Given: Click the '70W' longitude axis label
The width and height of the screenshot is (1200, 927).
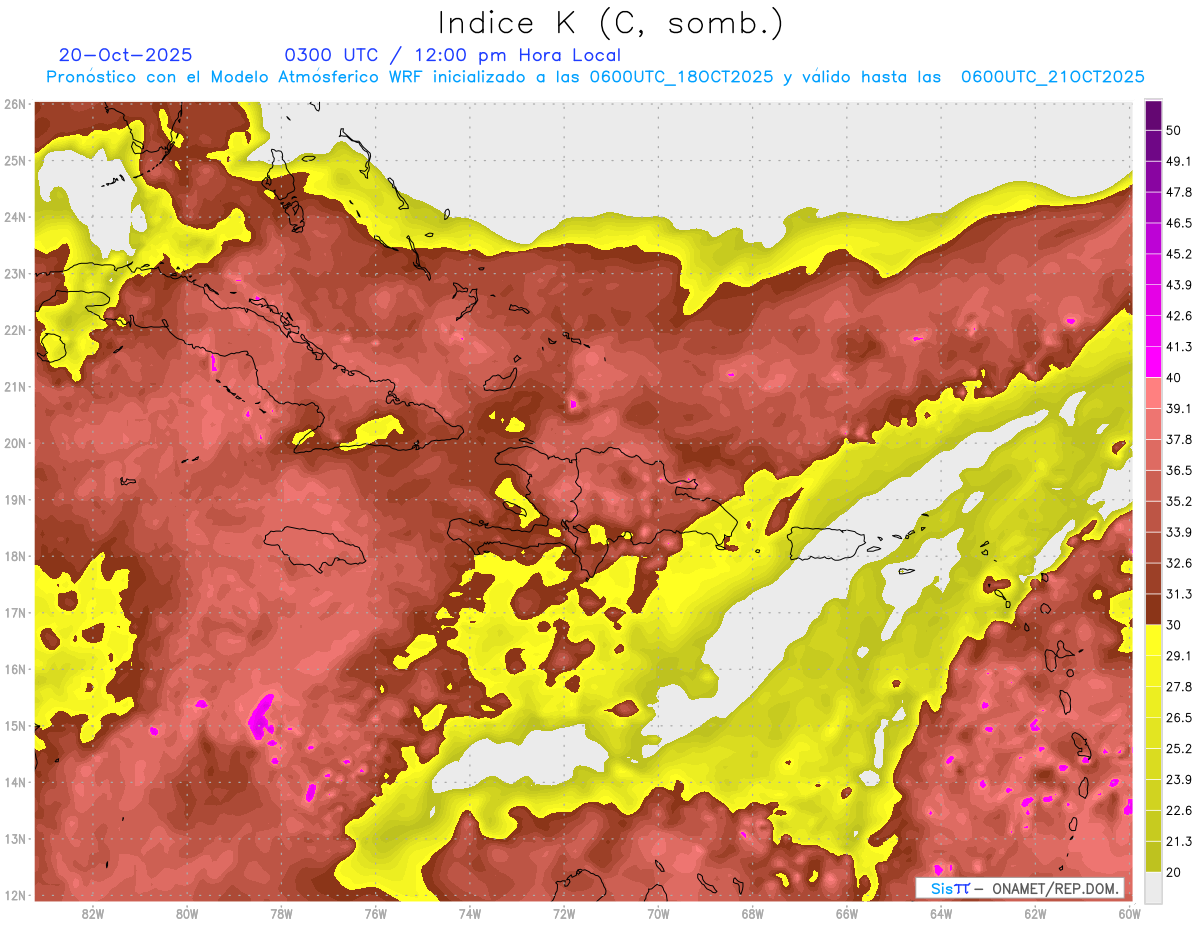Looking at the screenshot, I should click(x=658, y=913).
